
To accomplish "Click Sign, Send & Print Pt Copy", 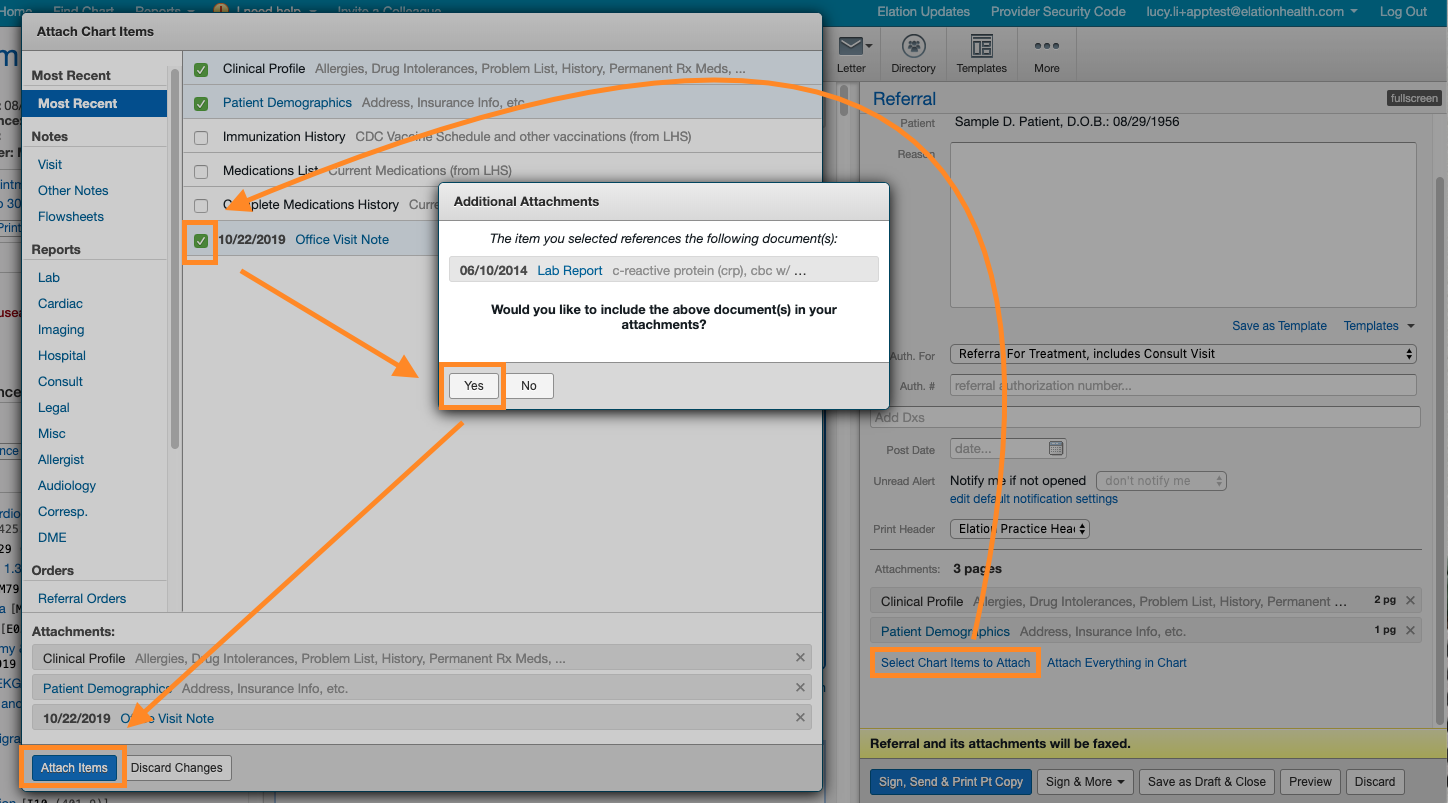I will pos(951,782).
